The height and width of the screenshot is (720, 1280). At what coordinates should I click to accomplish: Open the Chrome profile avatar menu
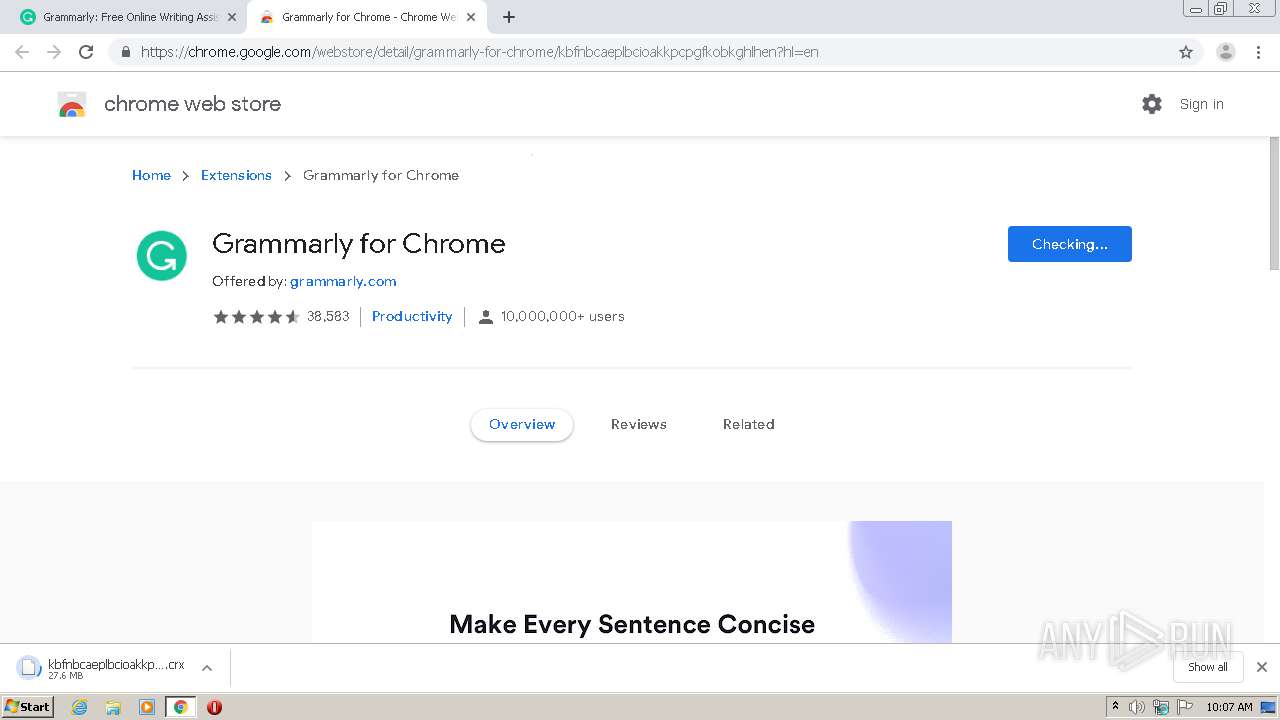point(1226,52)
